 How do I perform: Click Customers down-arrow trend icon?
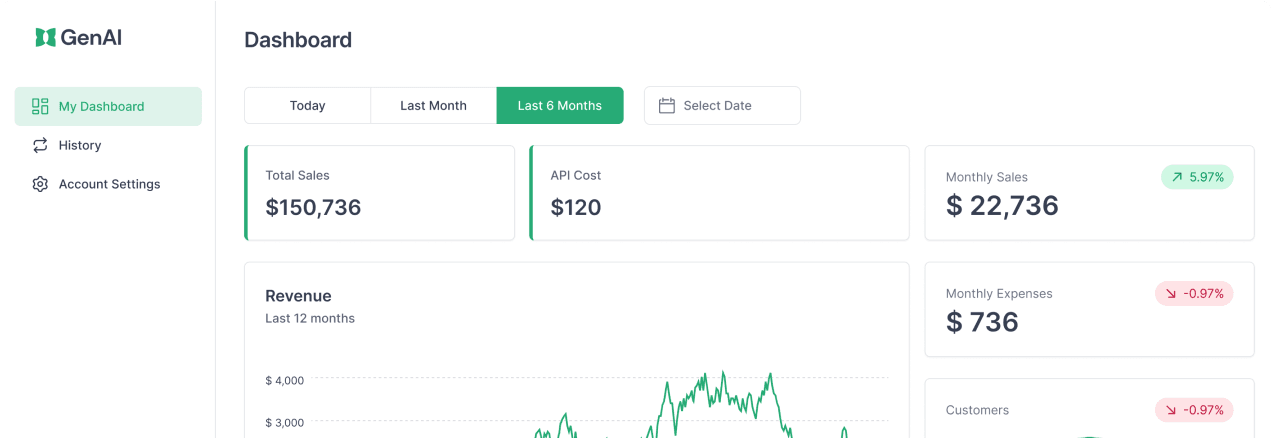[1171, 410]
